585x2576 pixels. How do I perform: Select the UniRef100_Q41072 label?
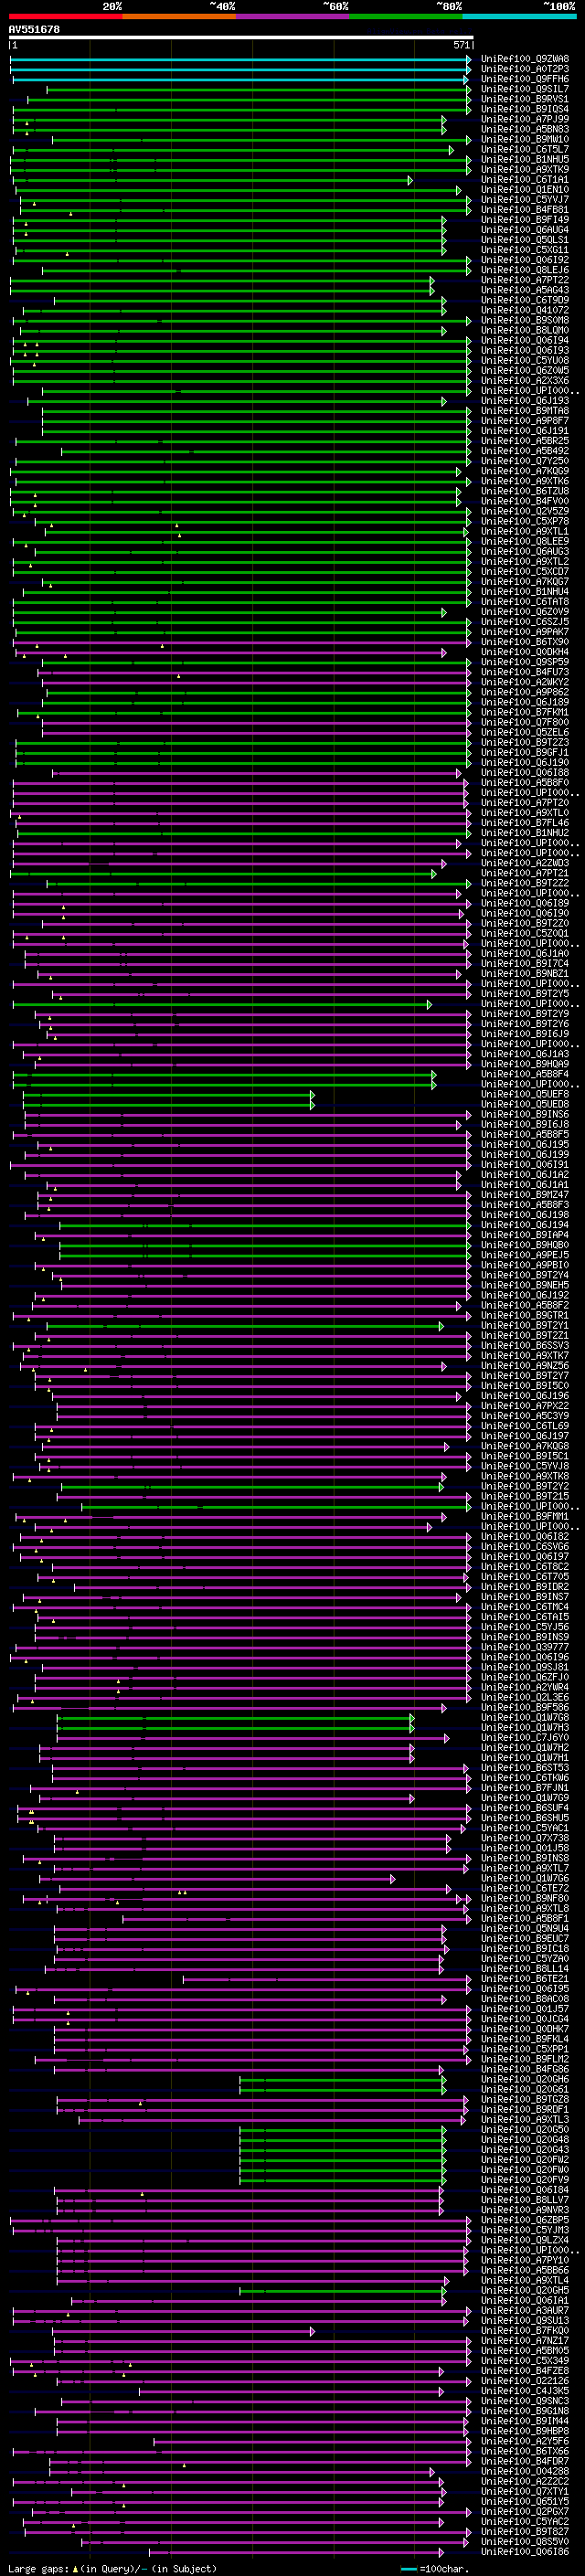[x=525, y=310]
